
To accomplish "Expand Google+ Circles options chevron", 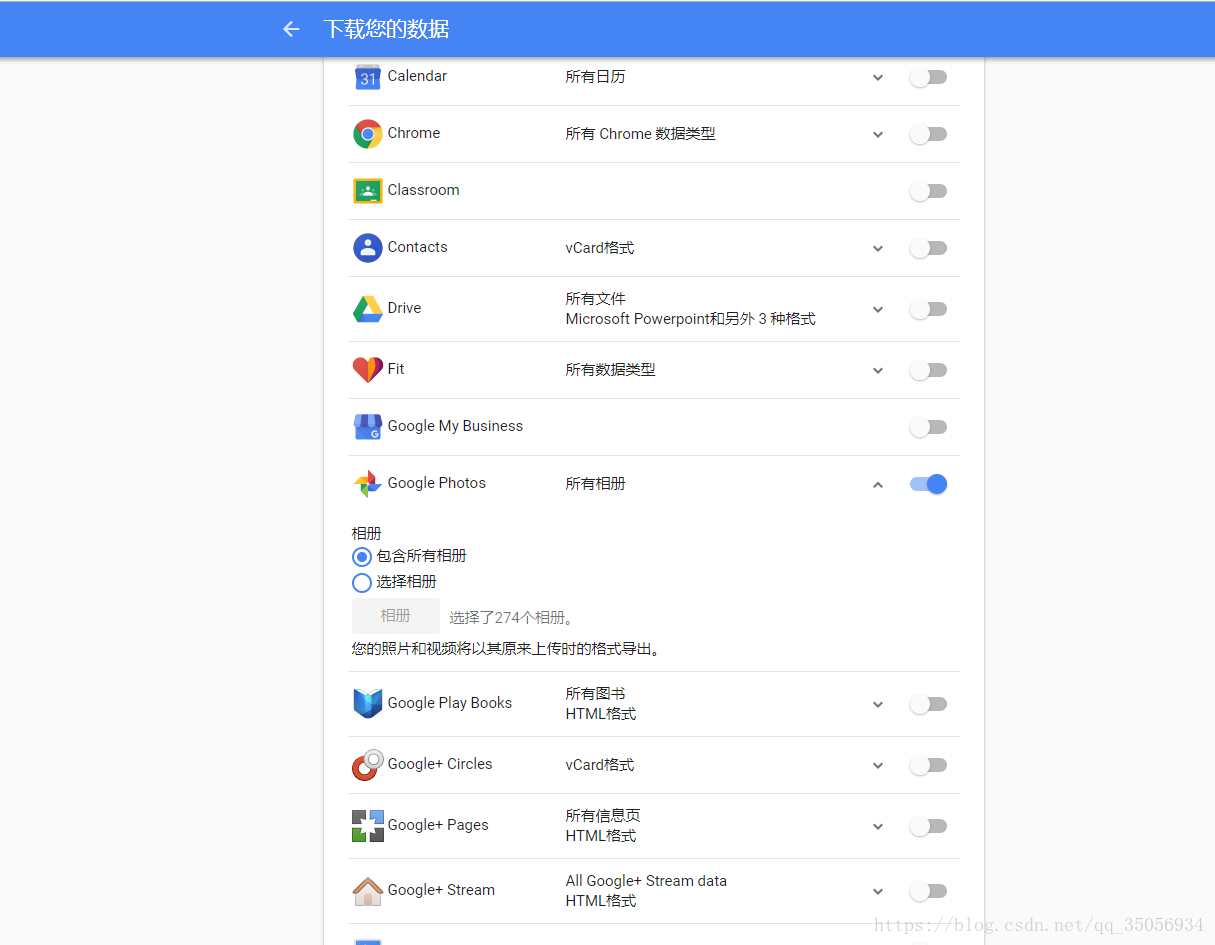I will pyautogui.click(x=878, y=765).
